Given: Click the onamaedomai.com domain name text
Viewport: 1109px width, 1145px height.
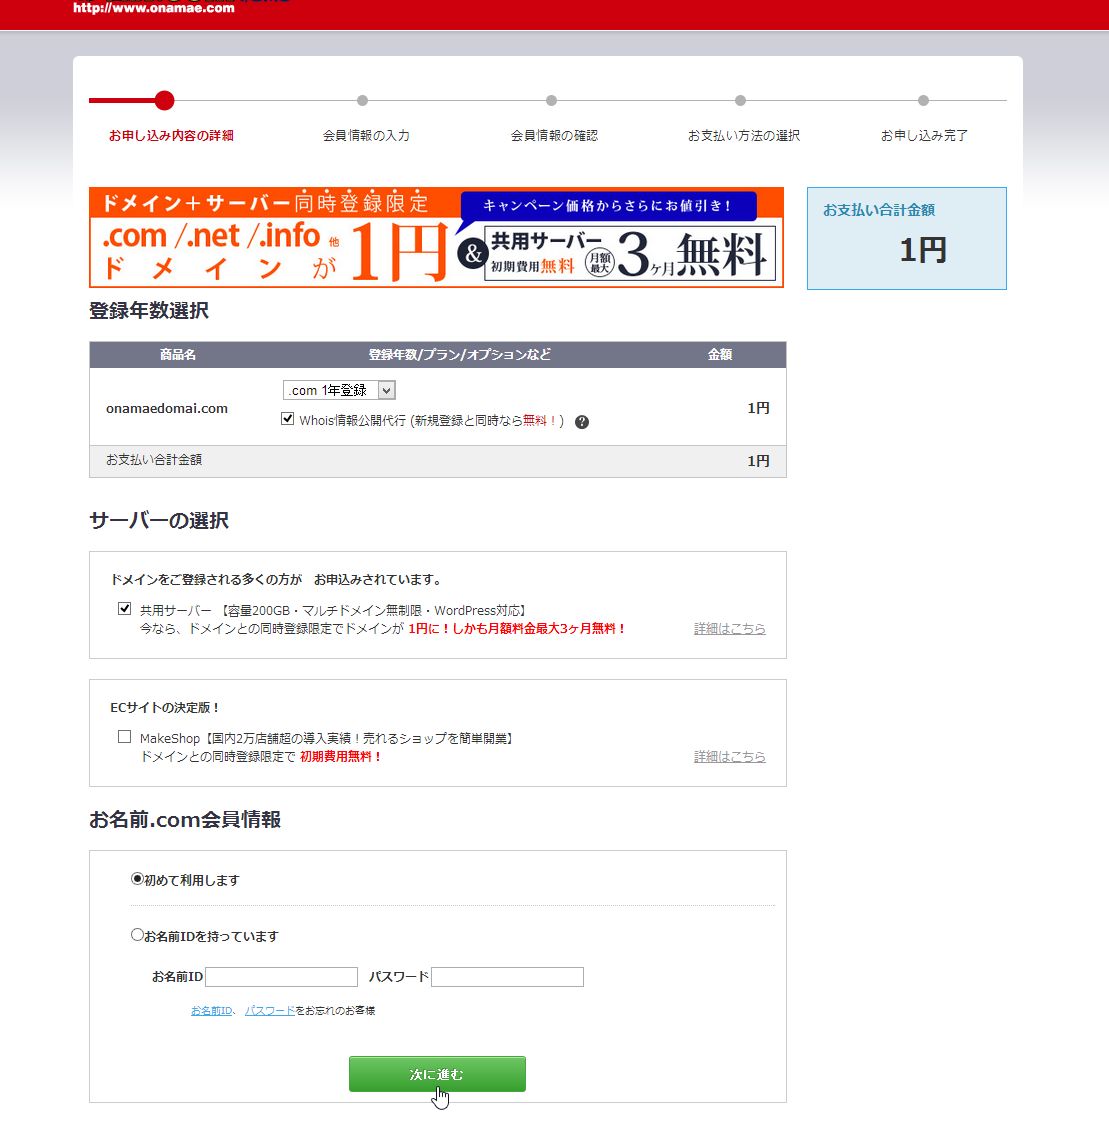Looking at the screenshot, I should 167,408.
